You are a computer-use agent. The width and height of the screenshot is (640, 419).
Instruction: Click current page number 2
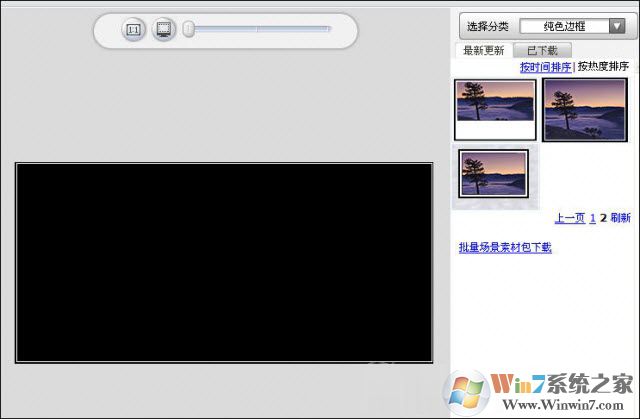tap(603, 218)
